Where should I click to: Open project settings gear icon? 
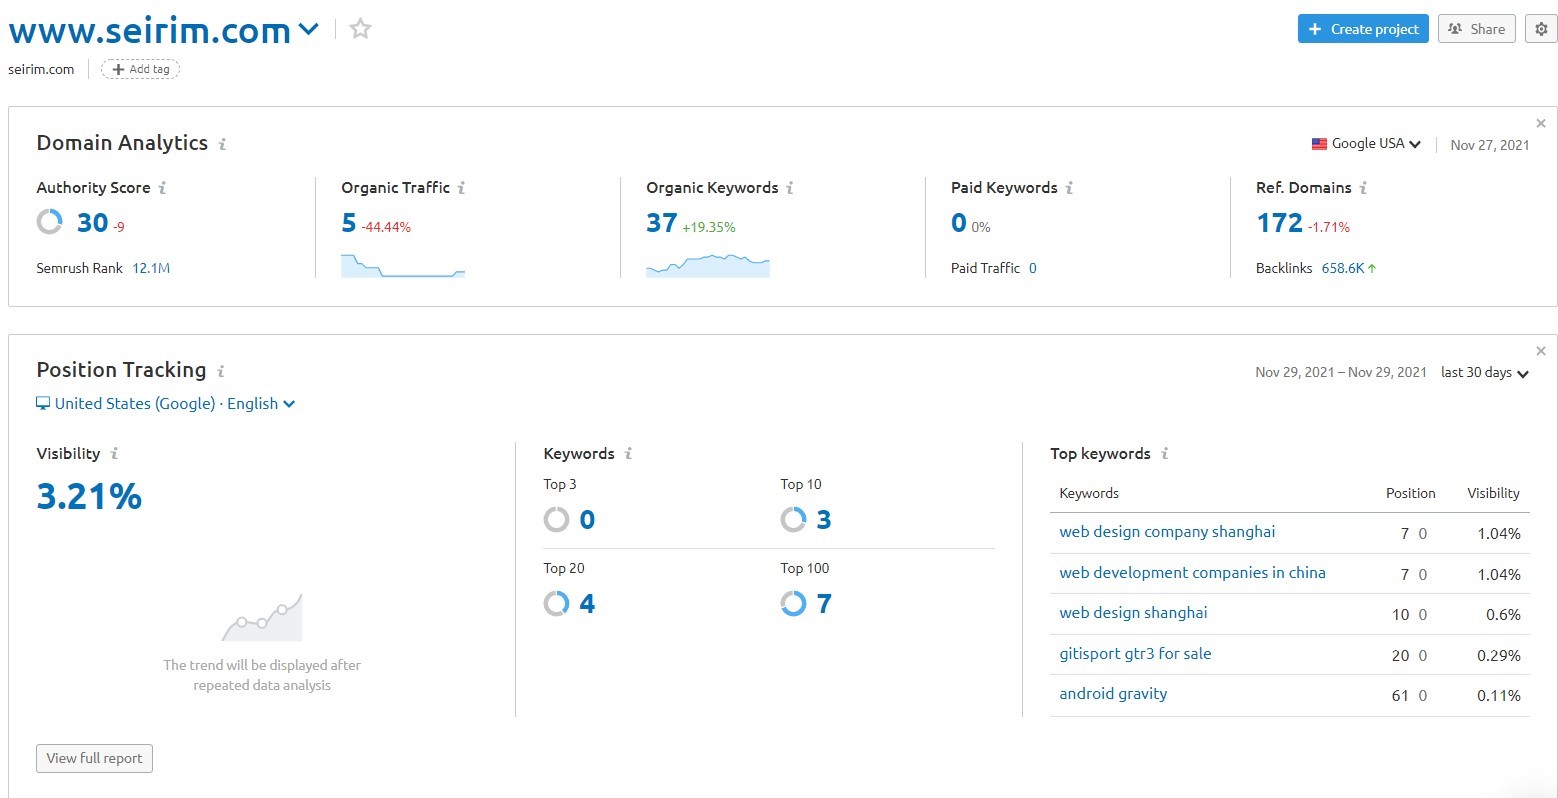(x=1541, y=29)
